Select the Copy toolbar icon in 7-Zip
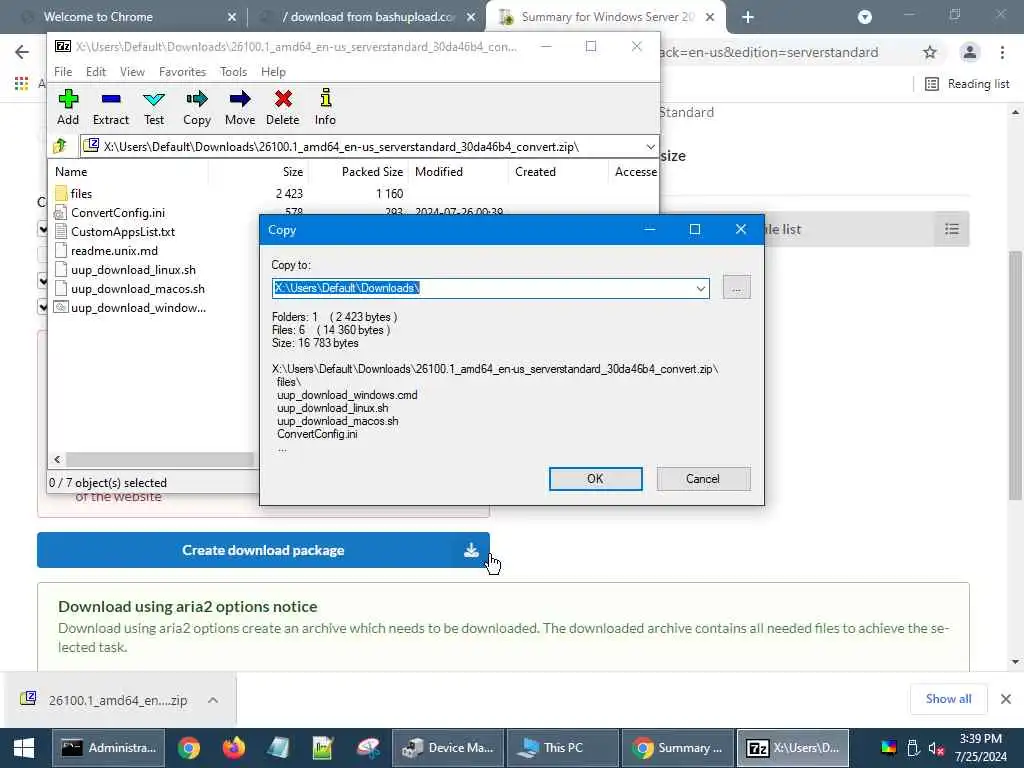1024x768 pixels. pos(197,107)
